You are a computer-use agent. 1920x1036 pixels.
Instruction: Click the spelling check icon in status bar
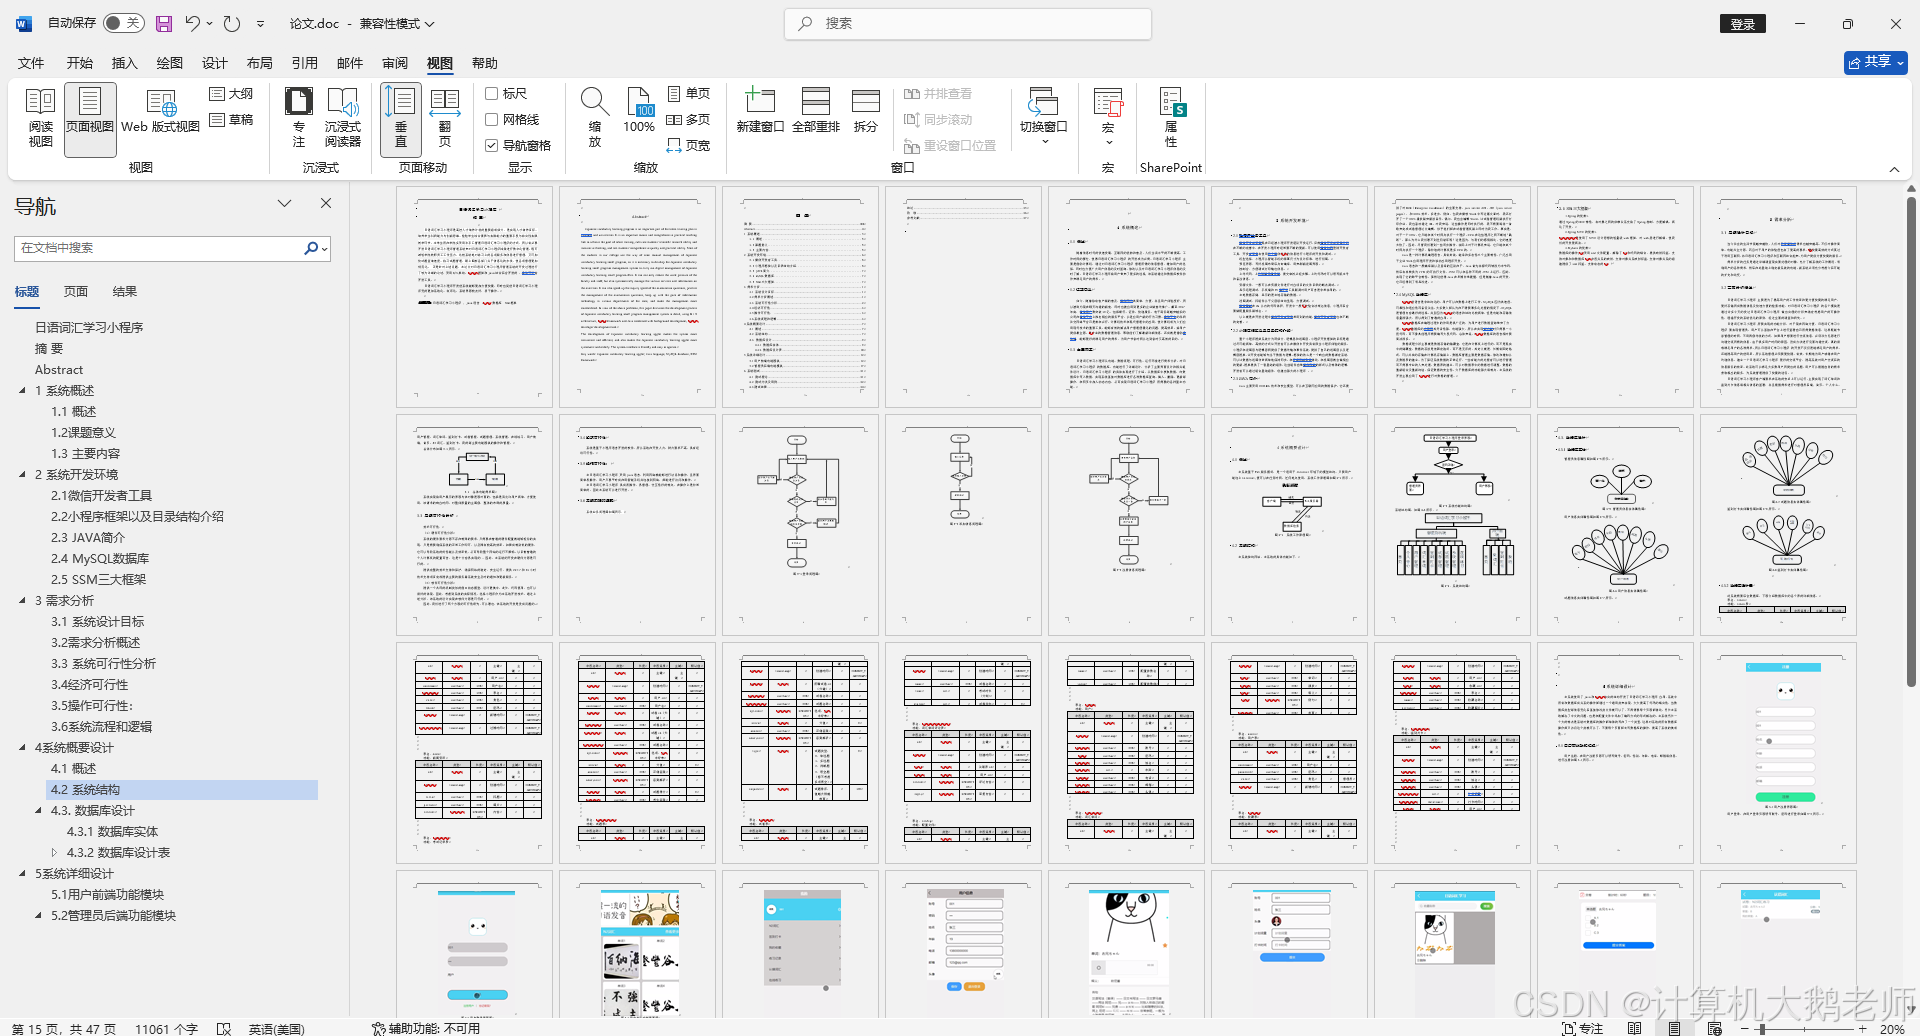tap(224, 1028)
